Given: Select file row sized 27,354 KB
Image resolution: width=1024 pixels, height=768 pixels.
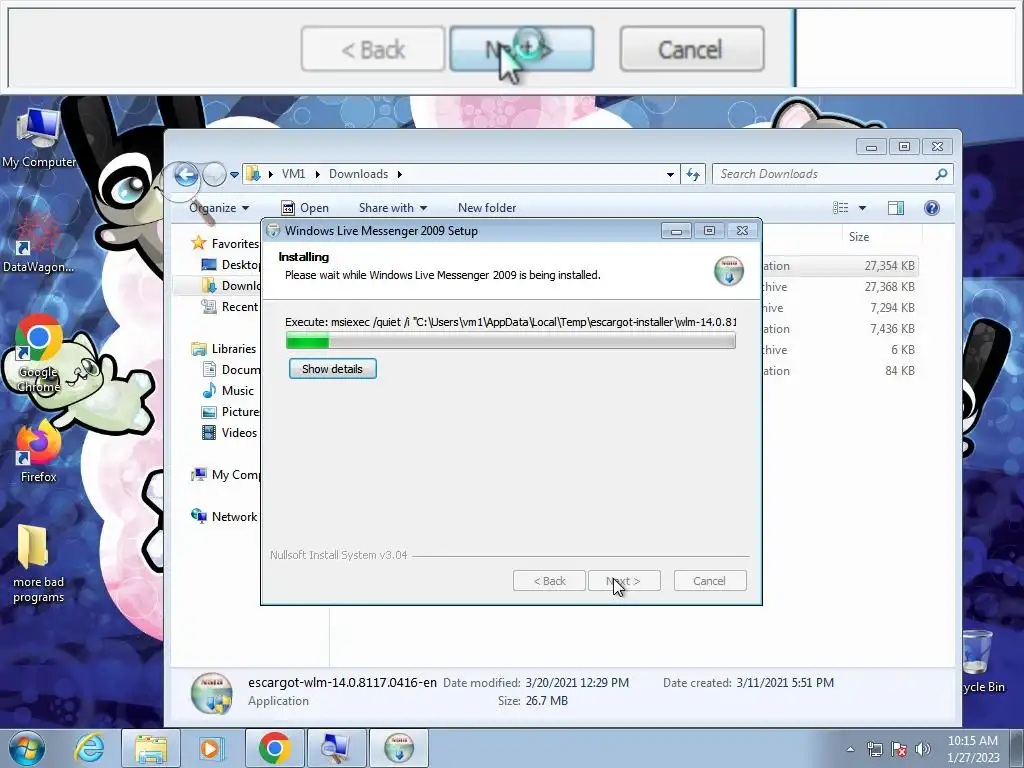Looking at the screenshot, I should (840, 266).
